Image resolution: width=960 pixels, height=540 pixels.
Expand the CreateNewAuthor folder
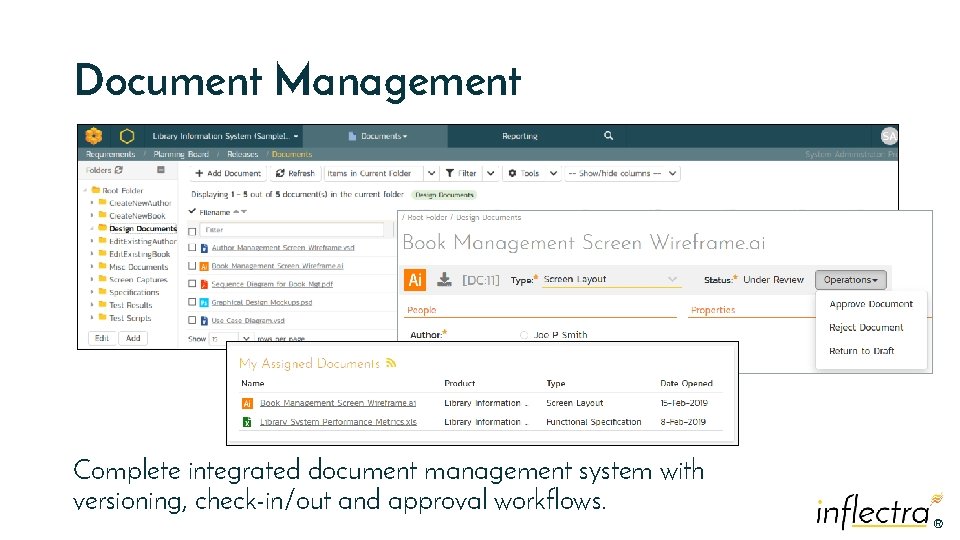click(92, 203)
